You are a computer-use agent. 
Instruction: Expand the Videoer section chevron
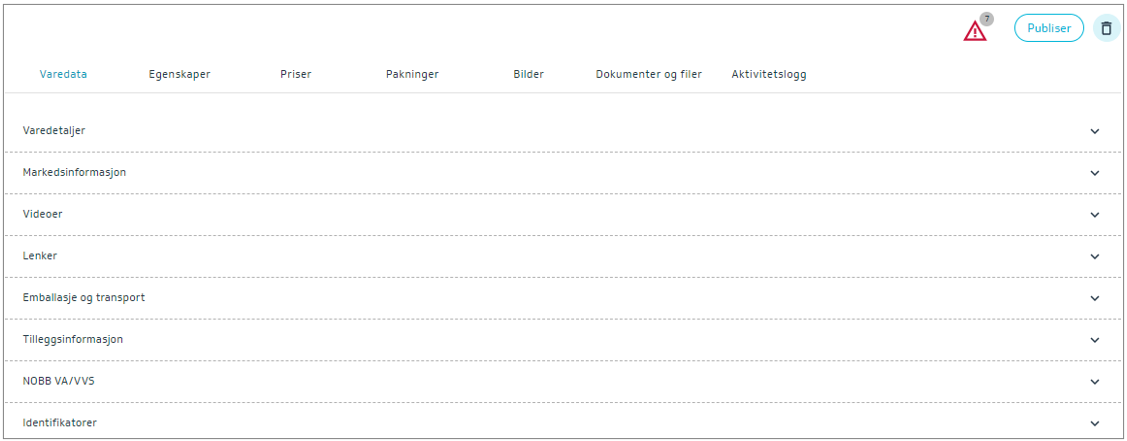coord(1095,214)
